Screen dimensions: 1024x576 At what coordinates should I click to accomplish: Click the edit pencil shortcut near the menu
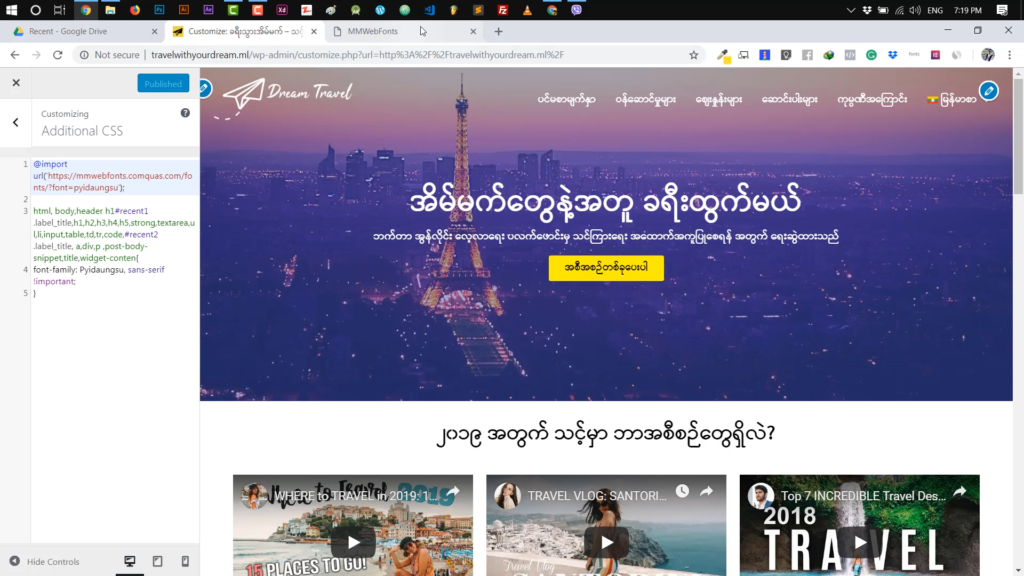tap(989, 91)
